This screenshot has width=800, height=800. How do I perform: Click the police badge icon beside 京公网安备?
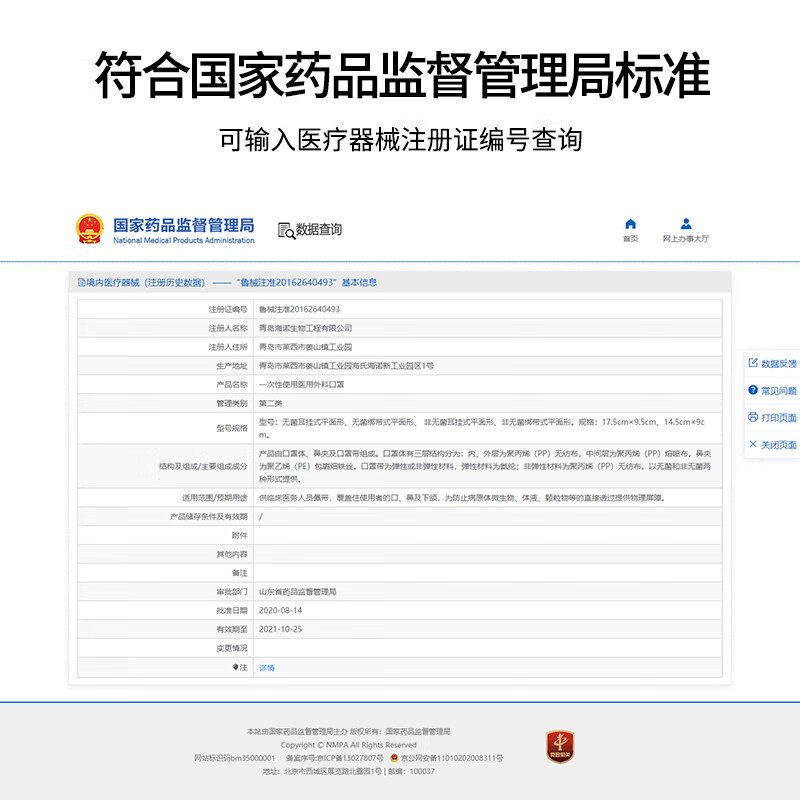coord(393,759)
